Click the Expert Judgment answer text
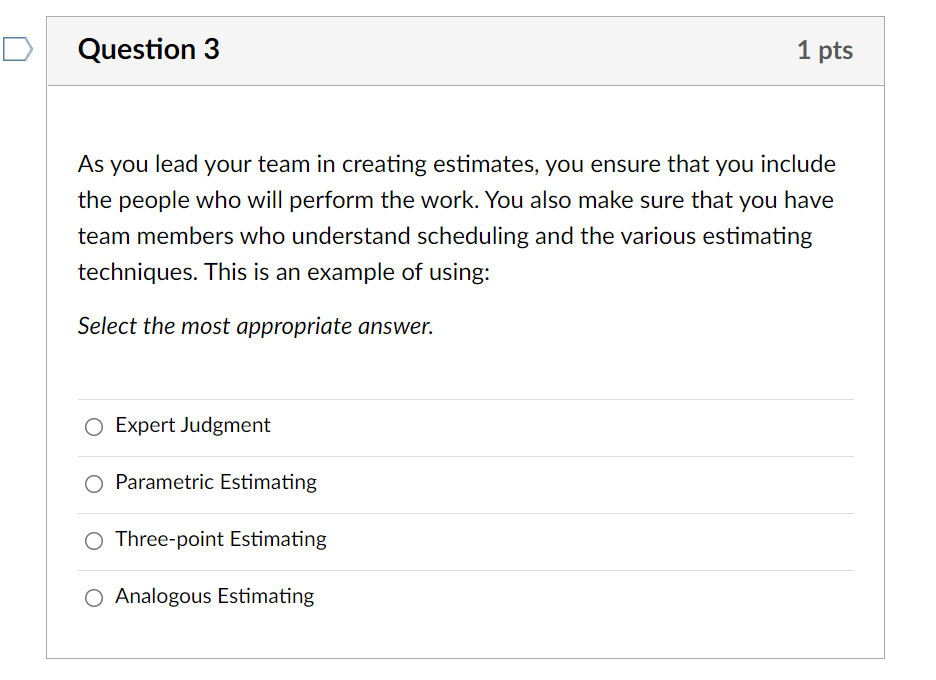Viewport: 936px width, 680px height. pyautogui.click(x=192, y=425)
